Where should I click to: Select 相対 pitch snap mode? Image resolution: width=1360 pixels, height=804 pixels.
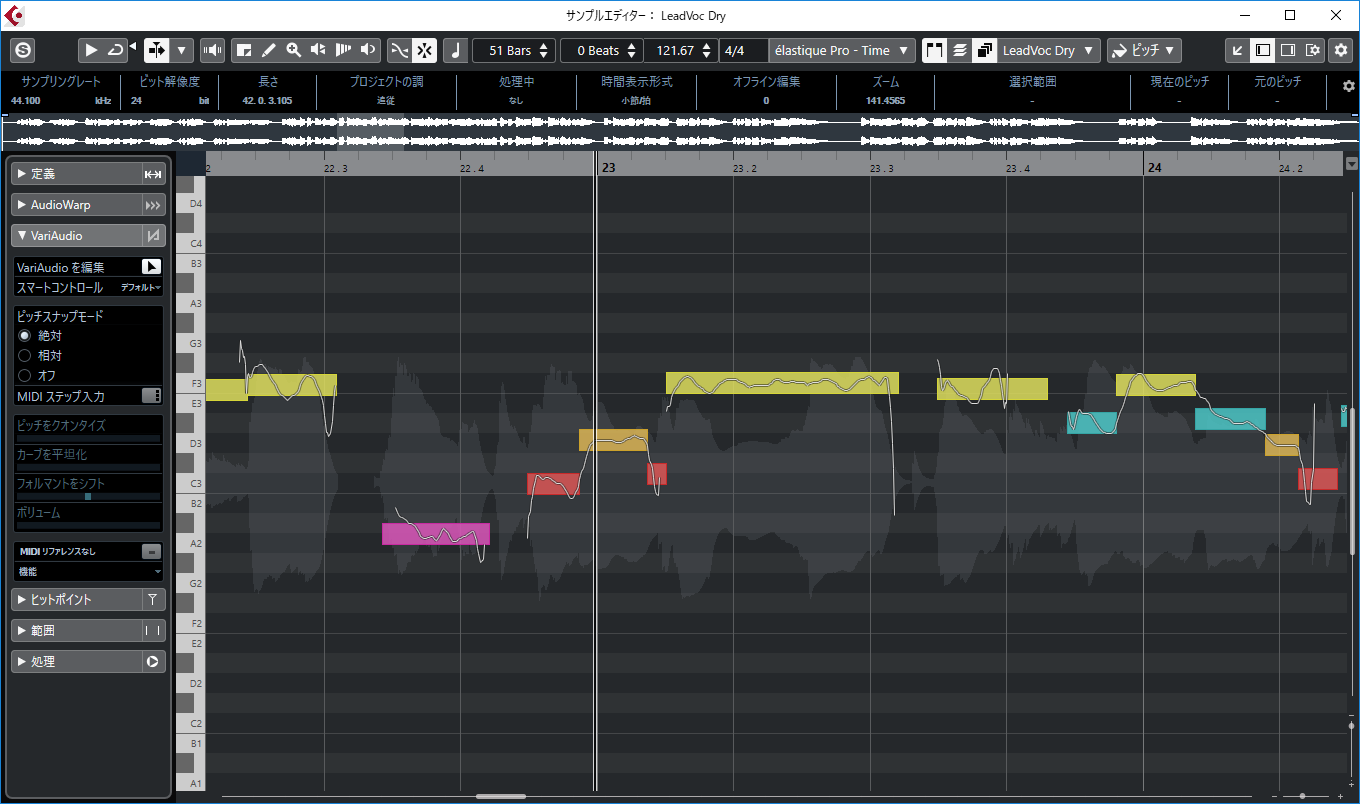[x=26, y=355]
